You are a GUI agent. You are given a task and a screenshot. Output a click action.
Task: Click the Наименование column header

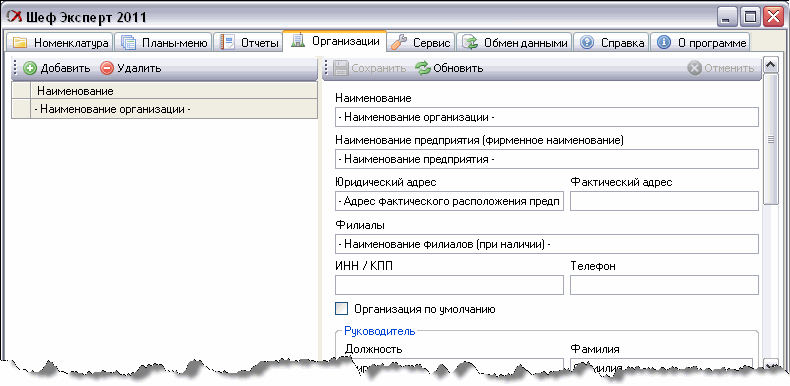174,91
